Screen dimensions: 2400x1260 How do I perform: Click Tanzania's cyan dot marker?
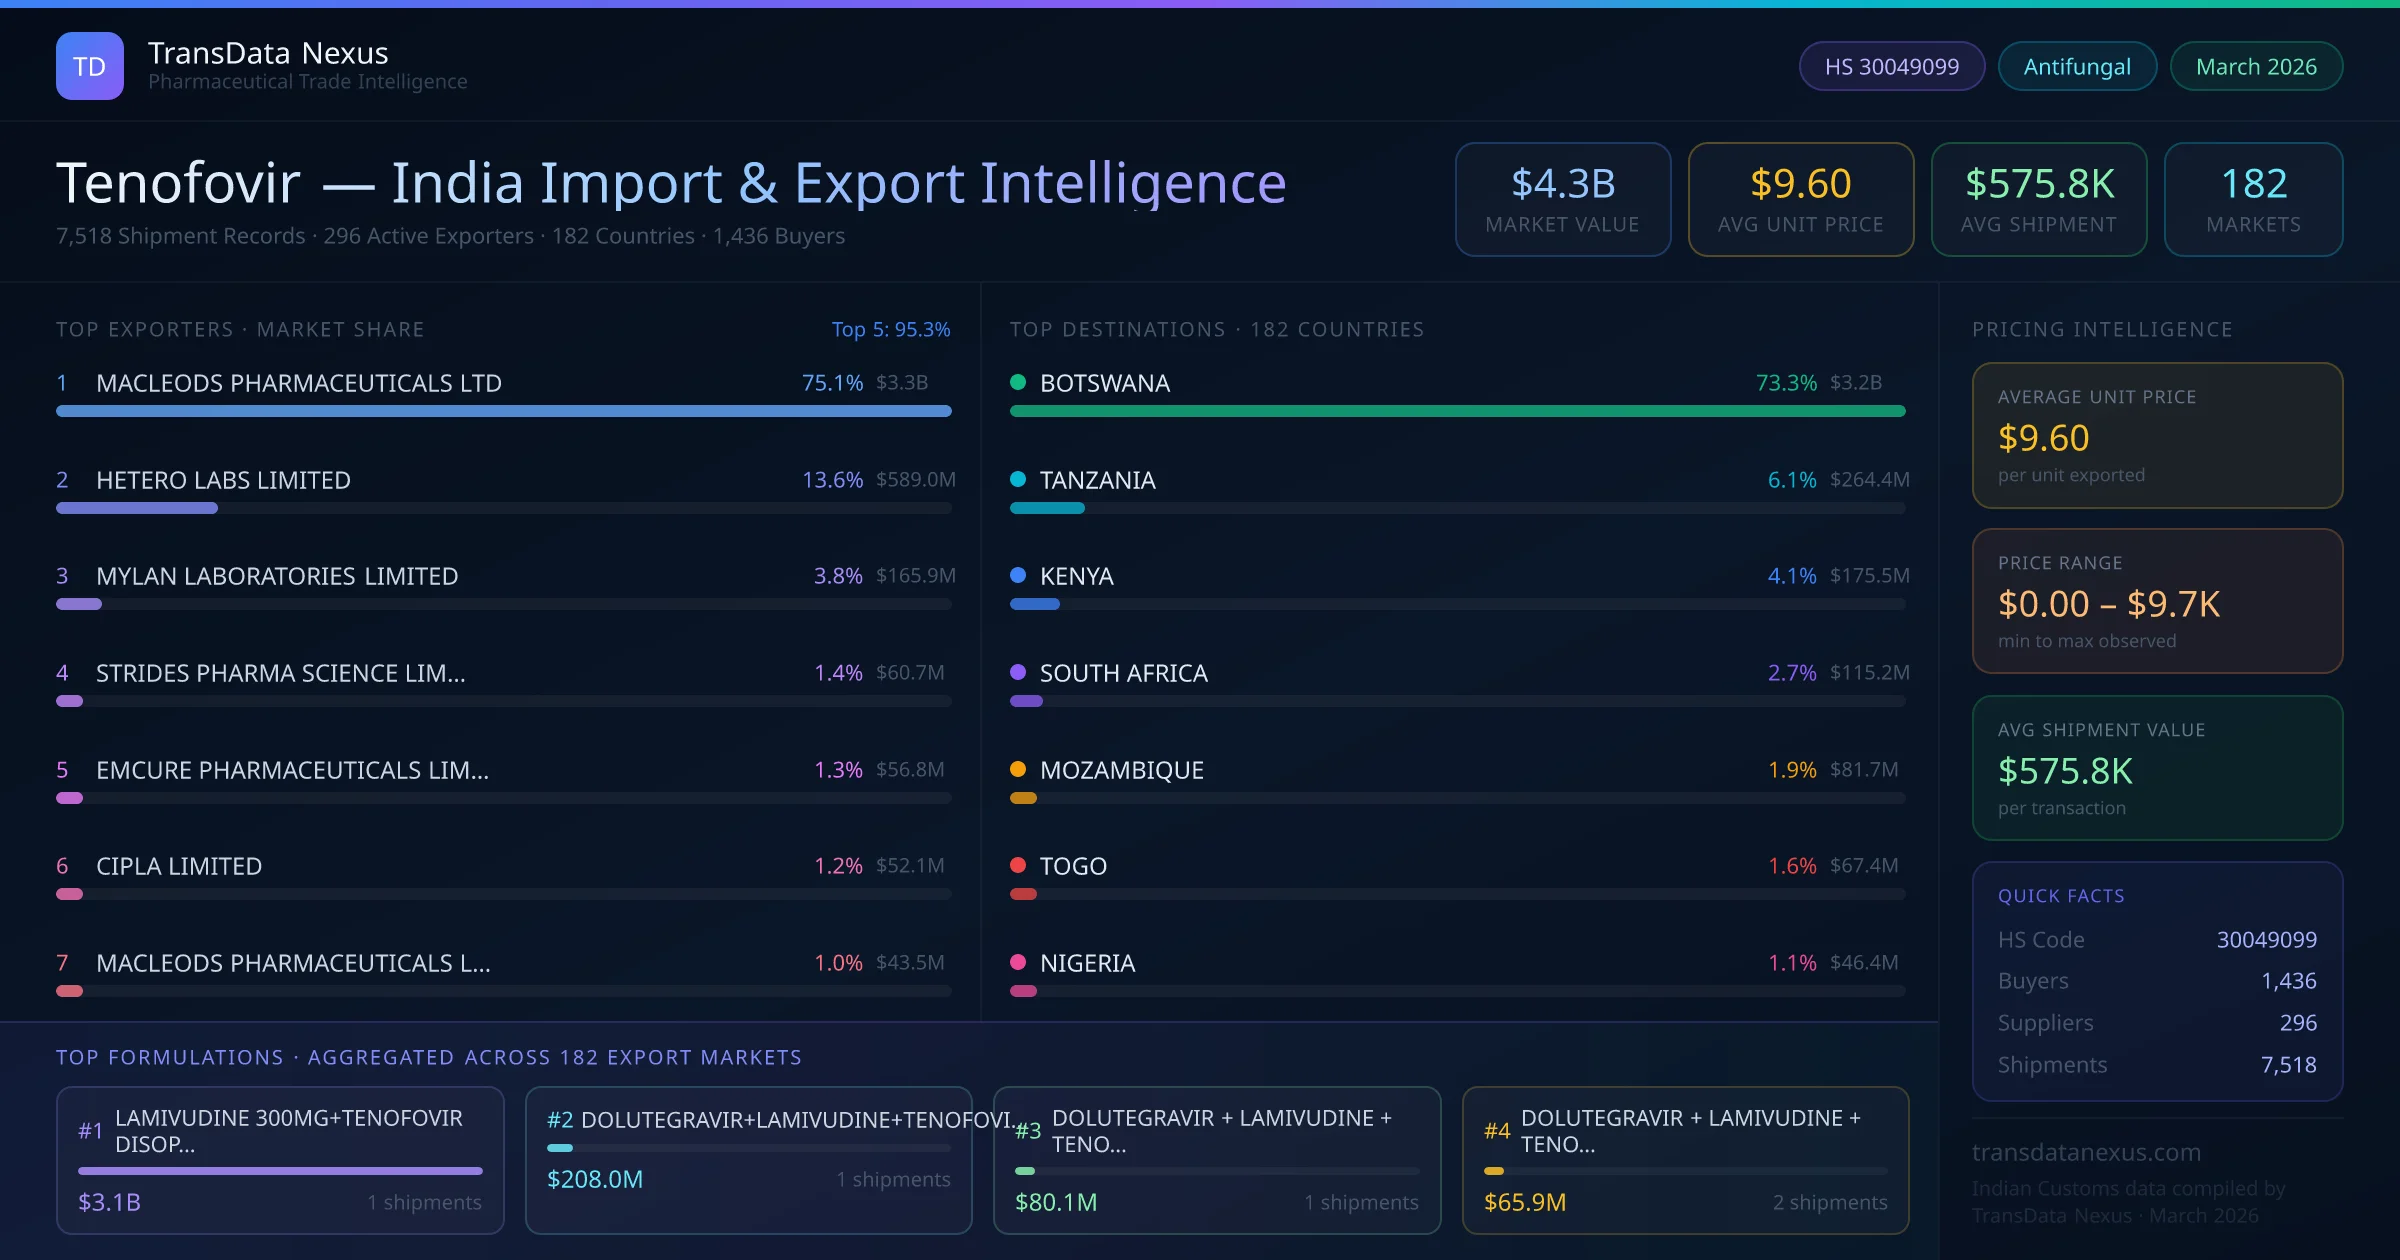1018,479
